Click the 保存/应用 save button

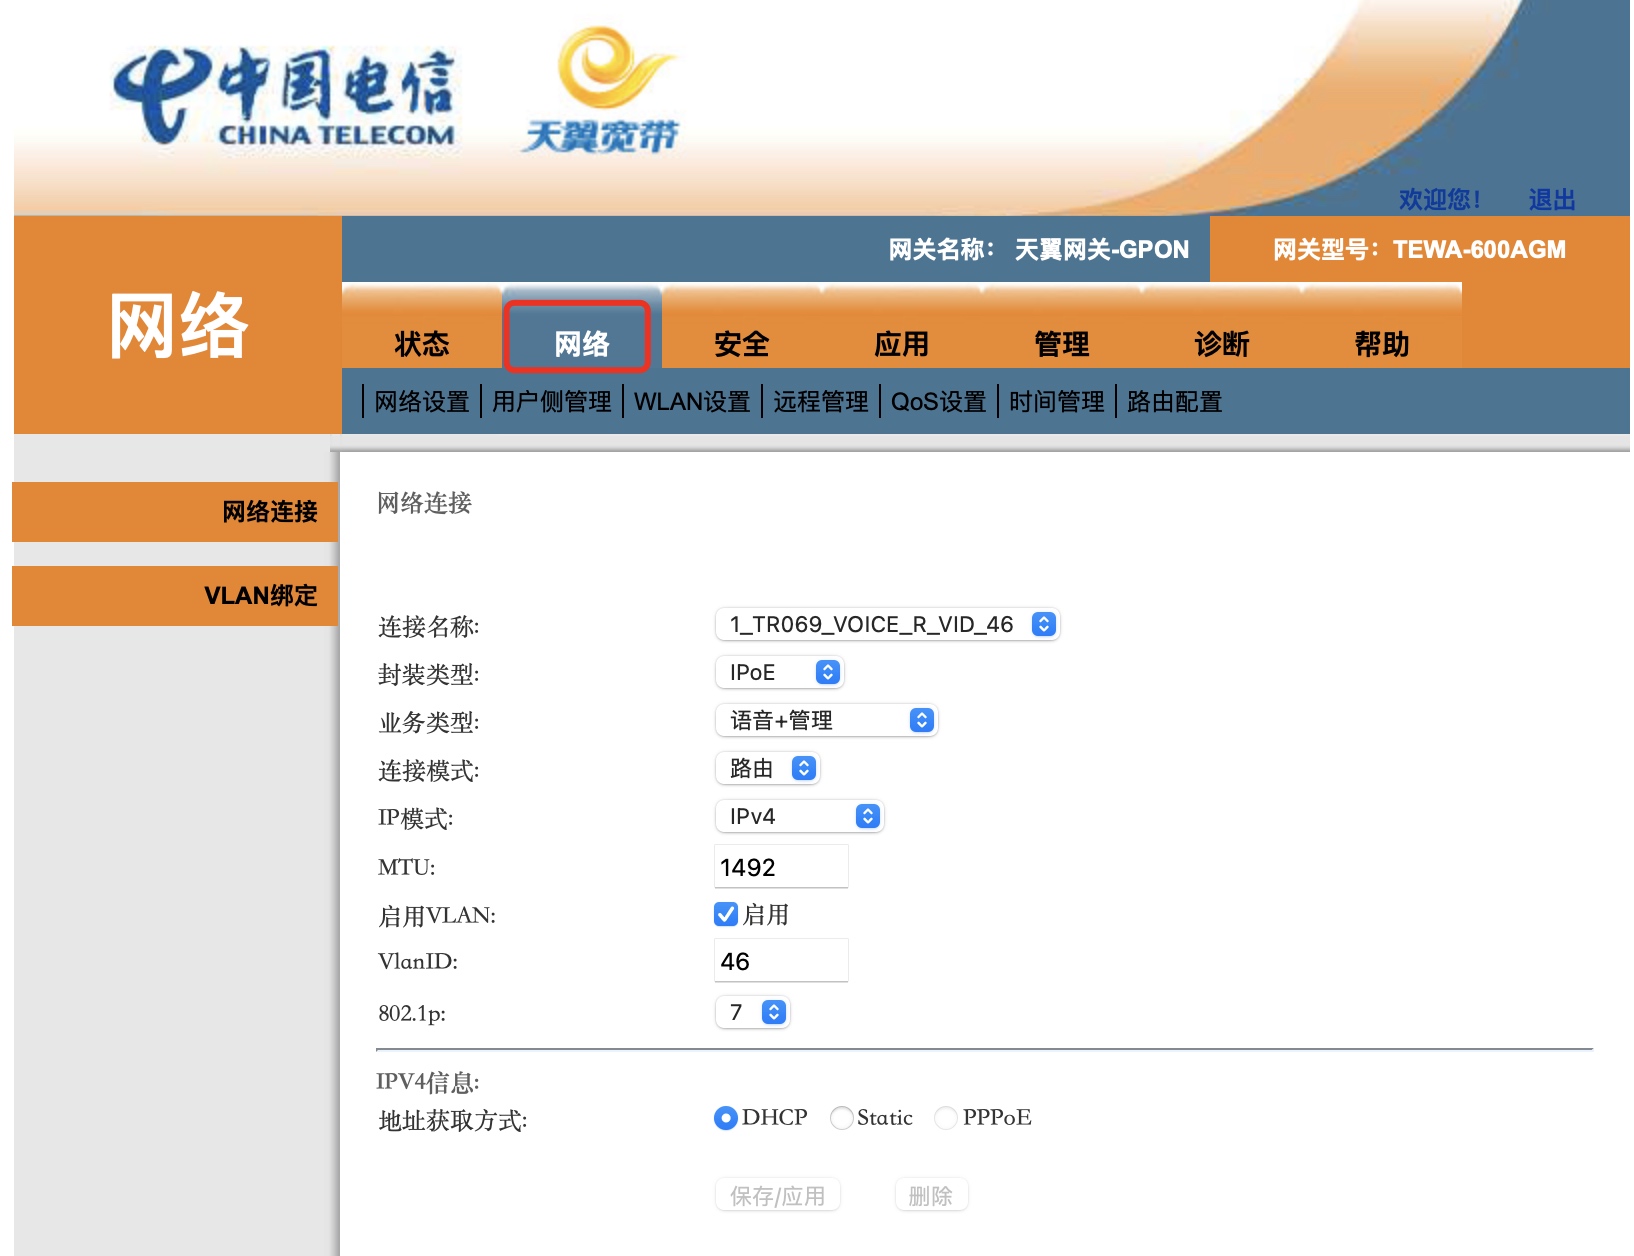coord(776,1194)
